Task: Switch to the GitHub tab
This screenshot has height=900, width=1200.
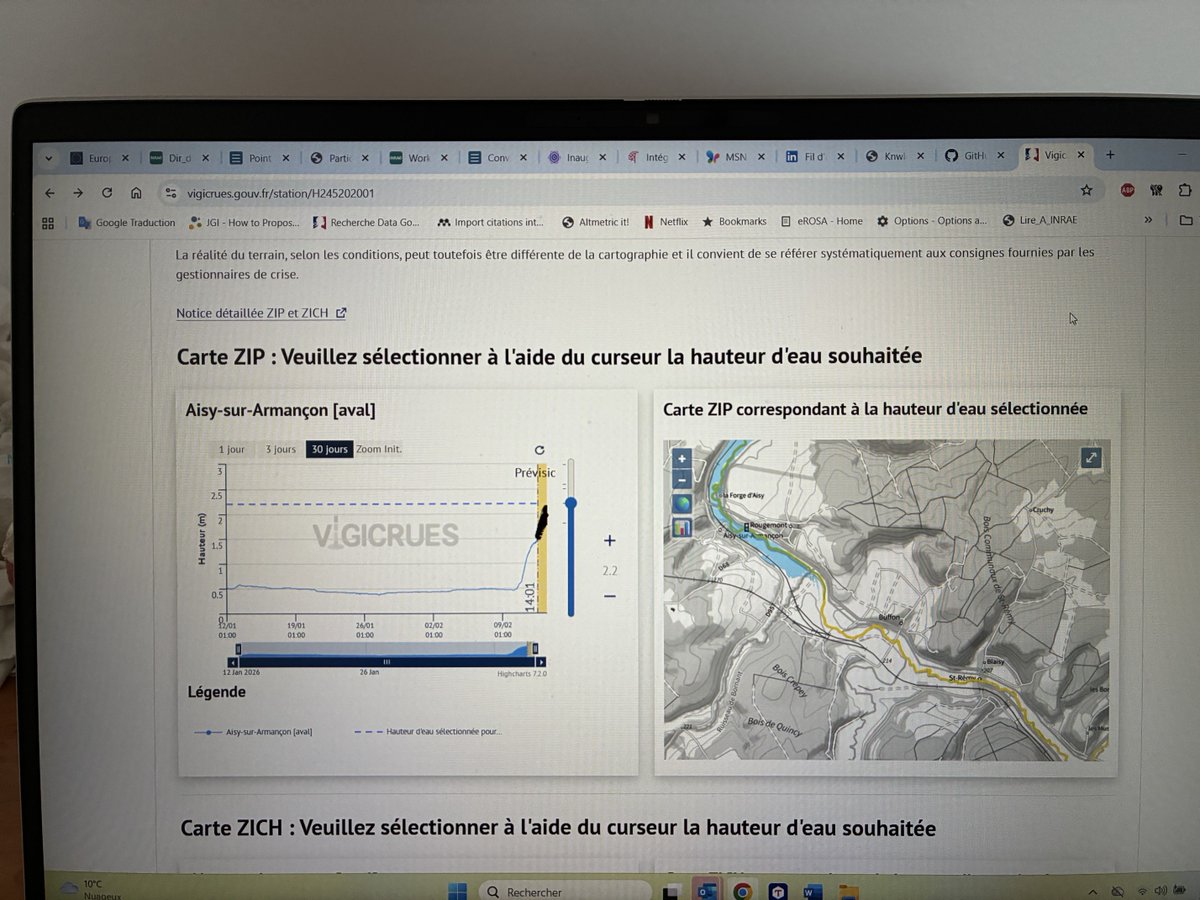Action: (976, 157)
